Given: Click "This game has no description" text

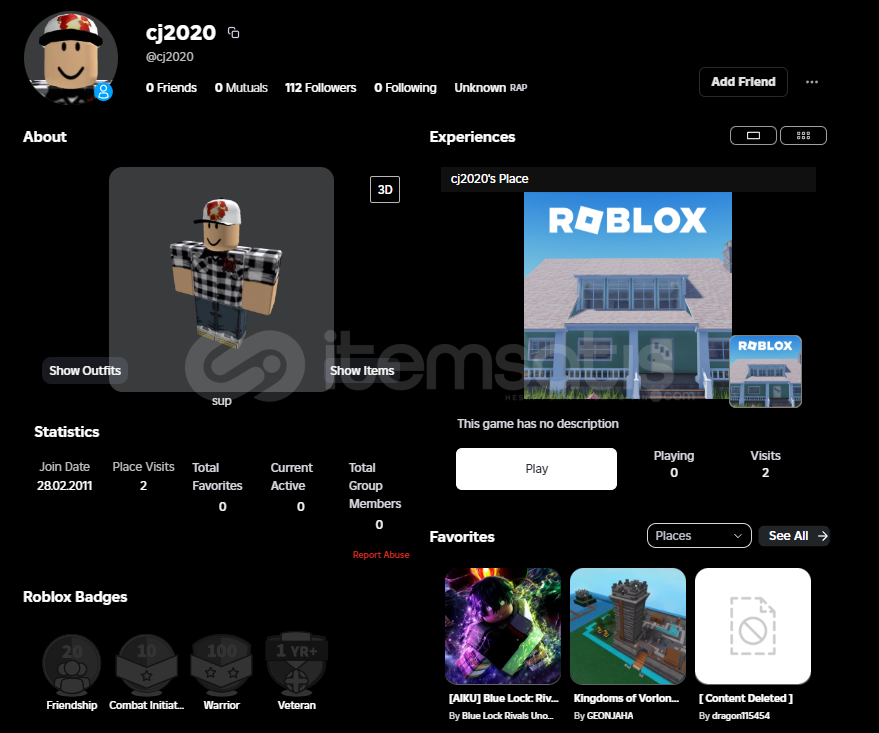Looking at the screenshot, I should click(x=538, y=424).
